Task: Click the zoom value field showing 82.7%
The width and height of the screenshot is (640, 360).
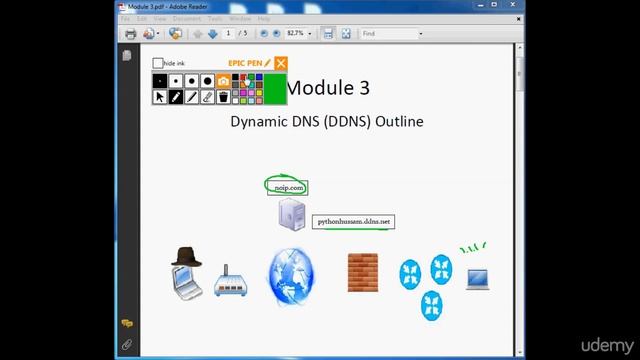Action: 296,33
